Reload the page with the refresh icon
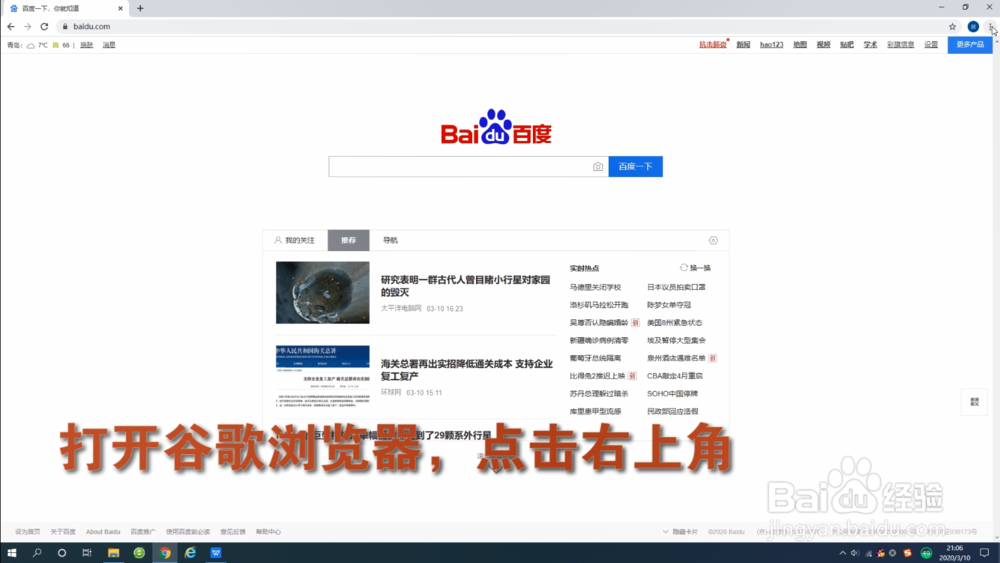 tap(44, 26)
